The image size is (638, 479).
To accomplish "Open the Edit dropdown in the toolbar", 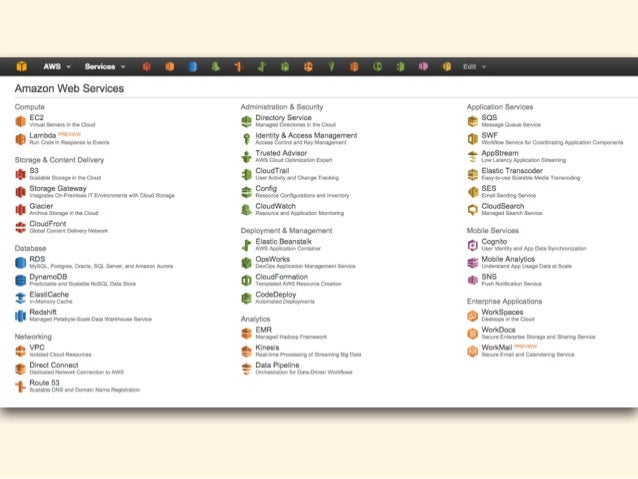I will [x=474, y=66].
